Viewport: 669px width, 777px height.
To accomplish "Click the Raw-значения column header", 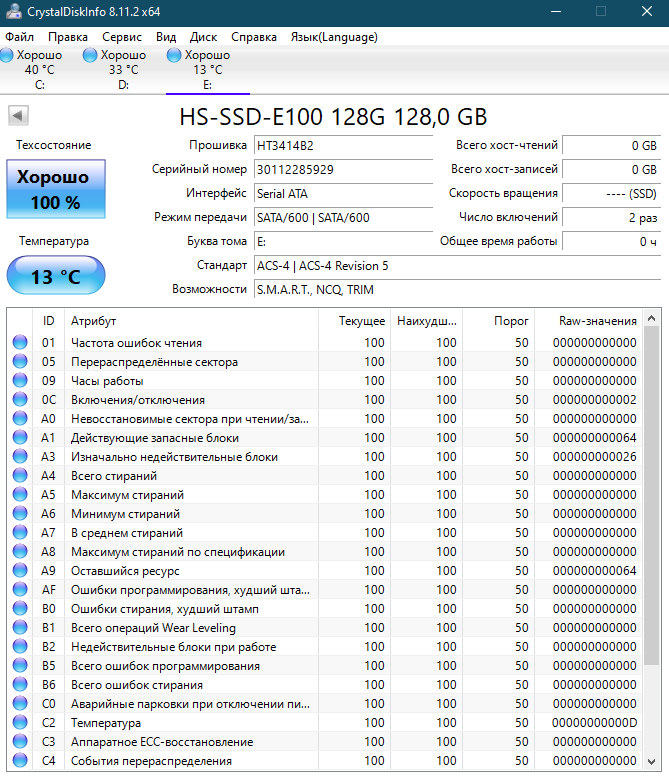I will tap(588, 321).
